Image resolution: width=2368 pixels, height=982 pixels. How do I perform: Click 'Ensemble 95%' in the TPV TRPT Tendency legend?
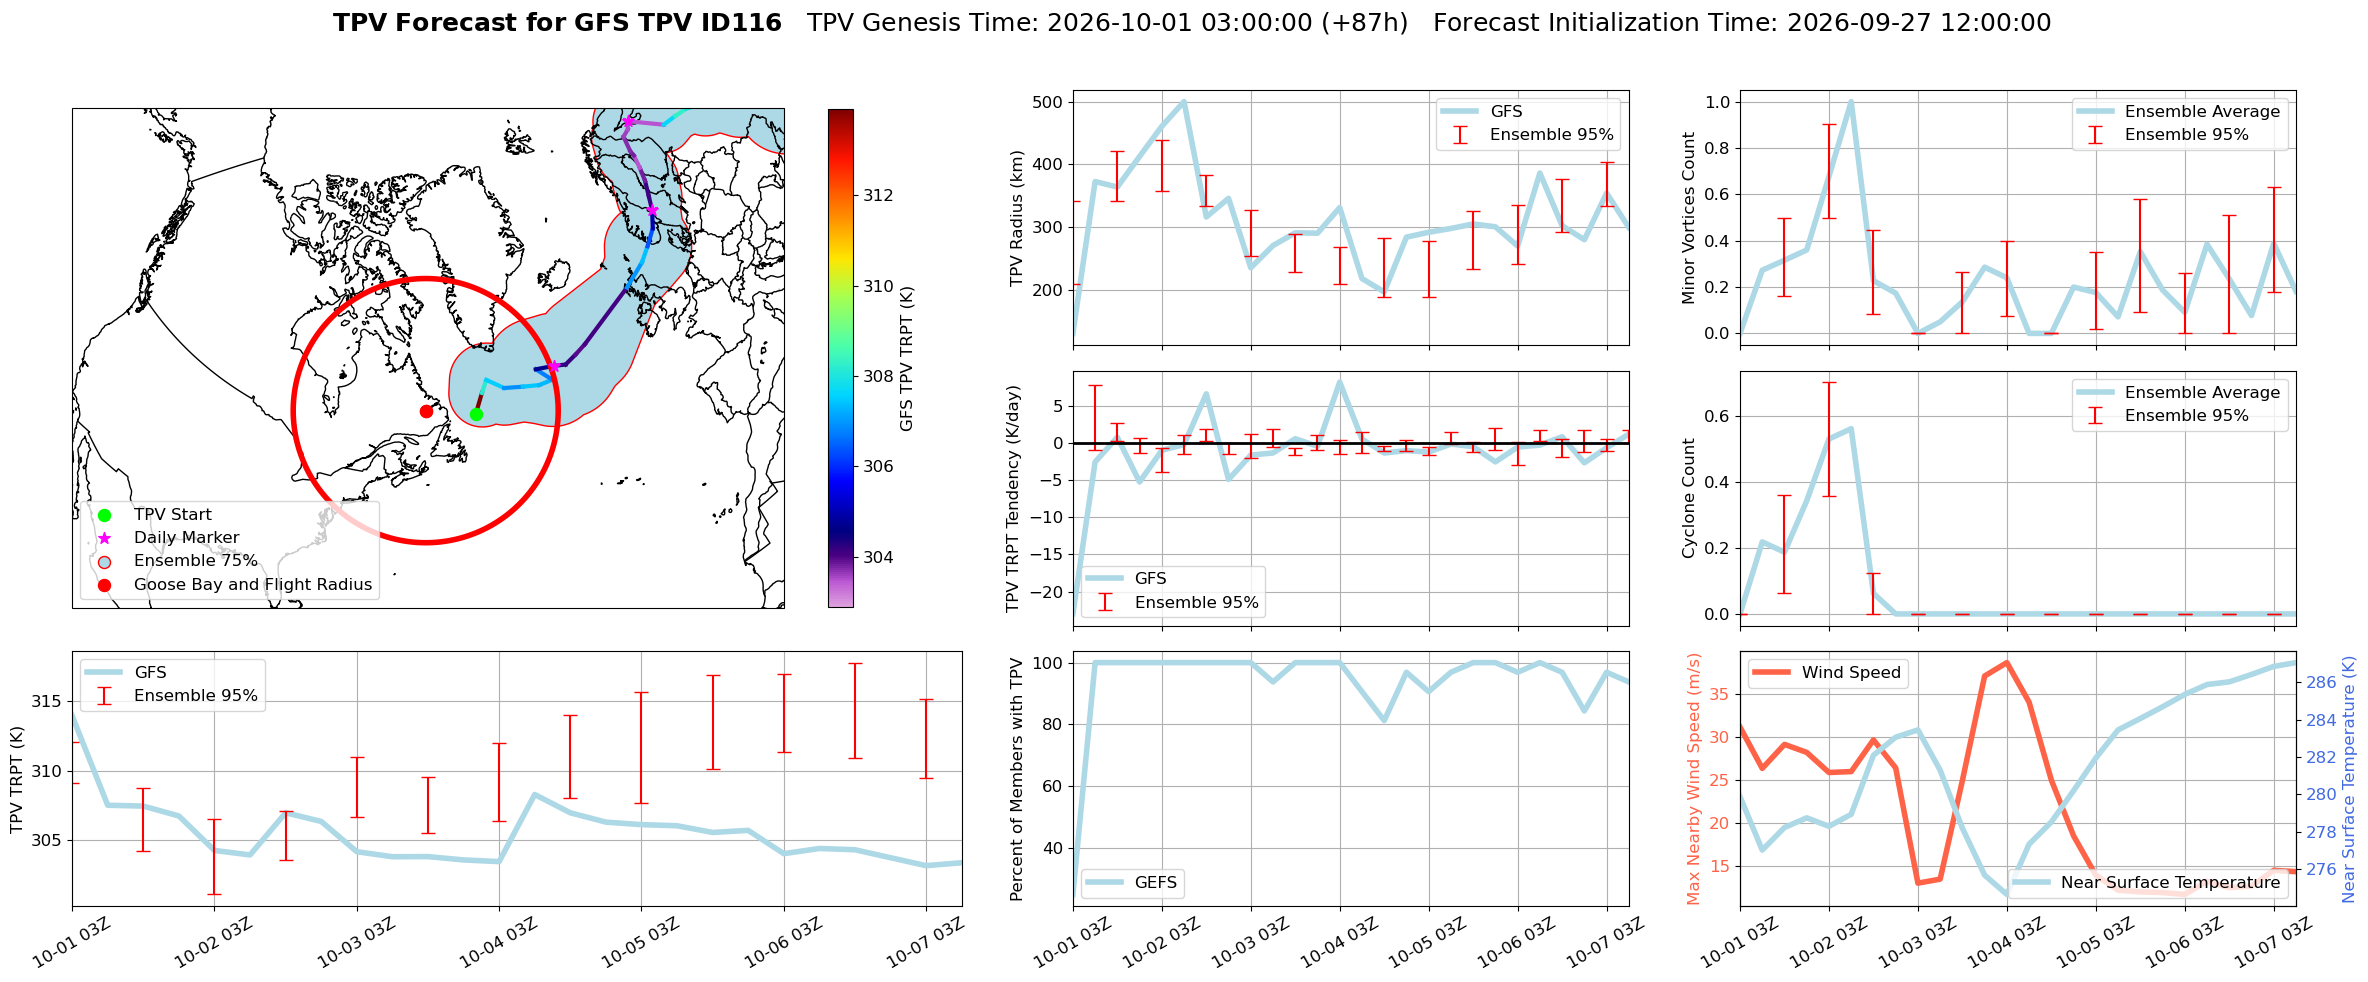(1197, 602)
